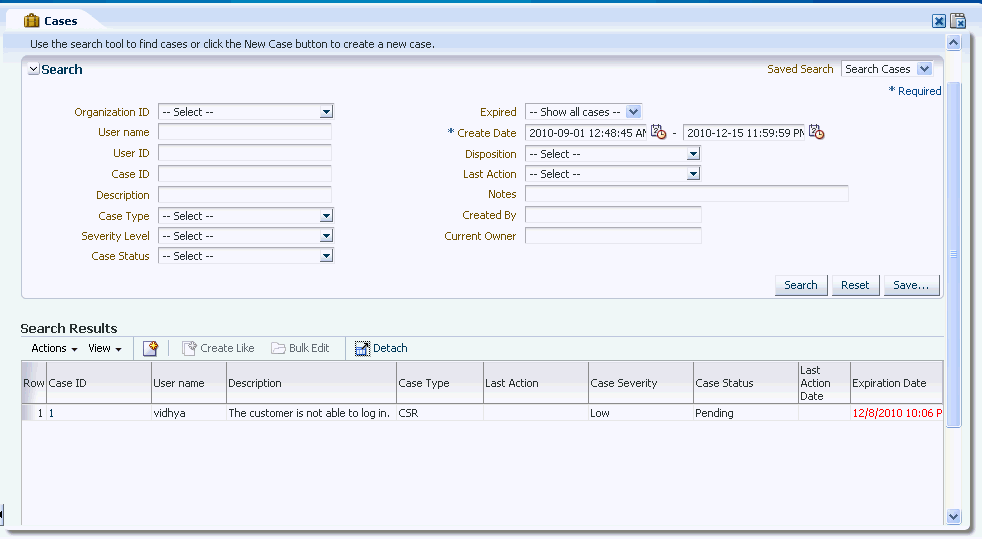The image size is (982, 539).
Task: Click the User ID input field
Action: 245,153
